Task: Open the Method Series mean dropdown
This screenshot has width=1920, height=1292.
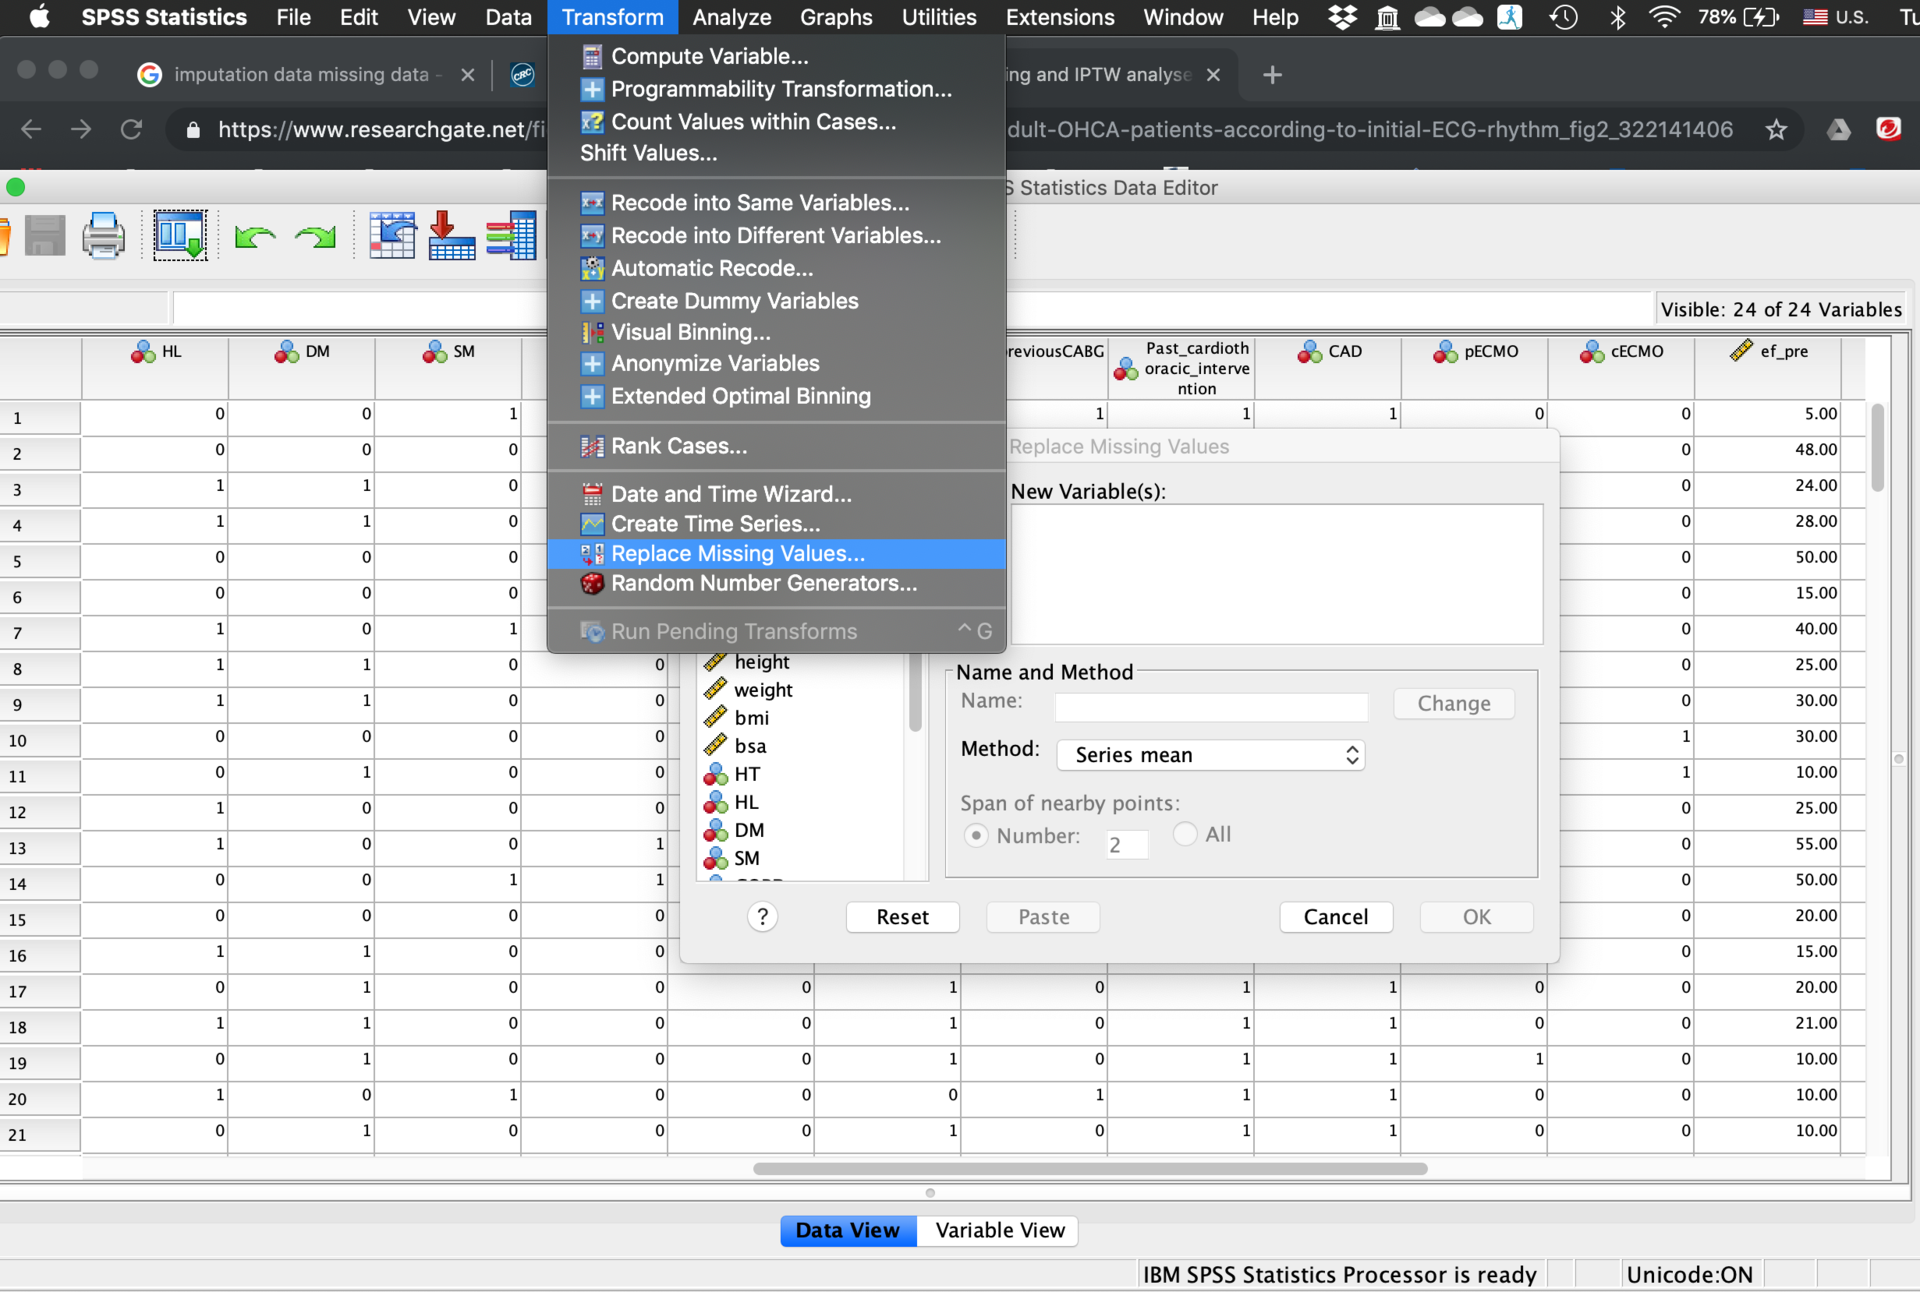Action: click(1210, 755)
